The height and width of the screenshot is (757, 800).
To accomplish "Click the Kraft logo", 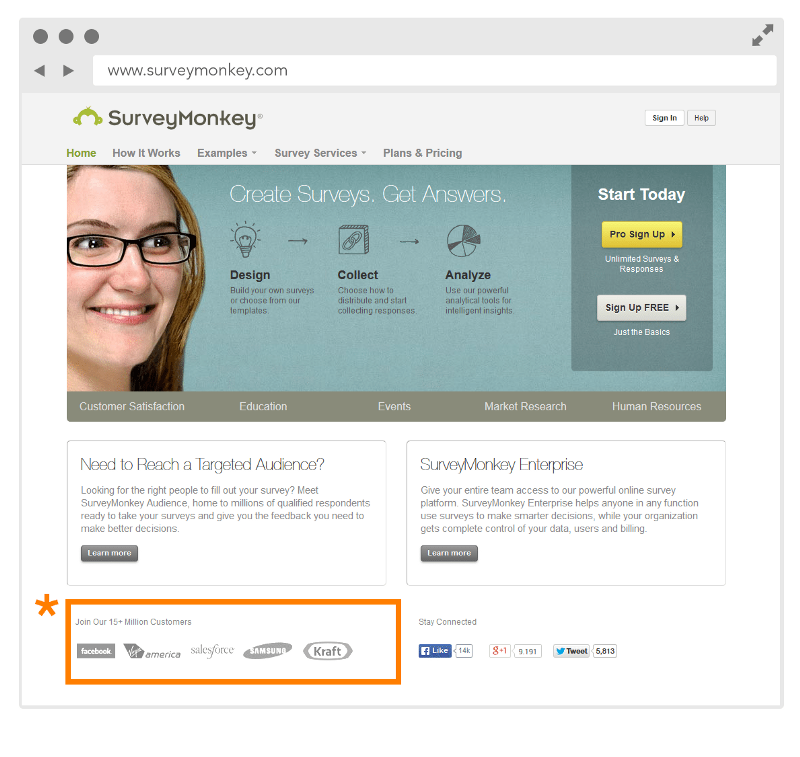I will click(x=328, y=651).
